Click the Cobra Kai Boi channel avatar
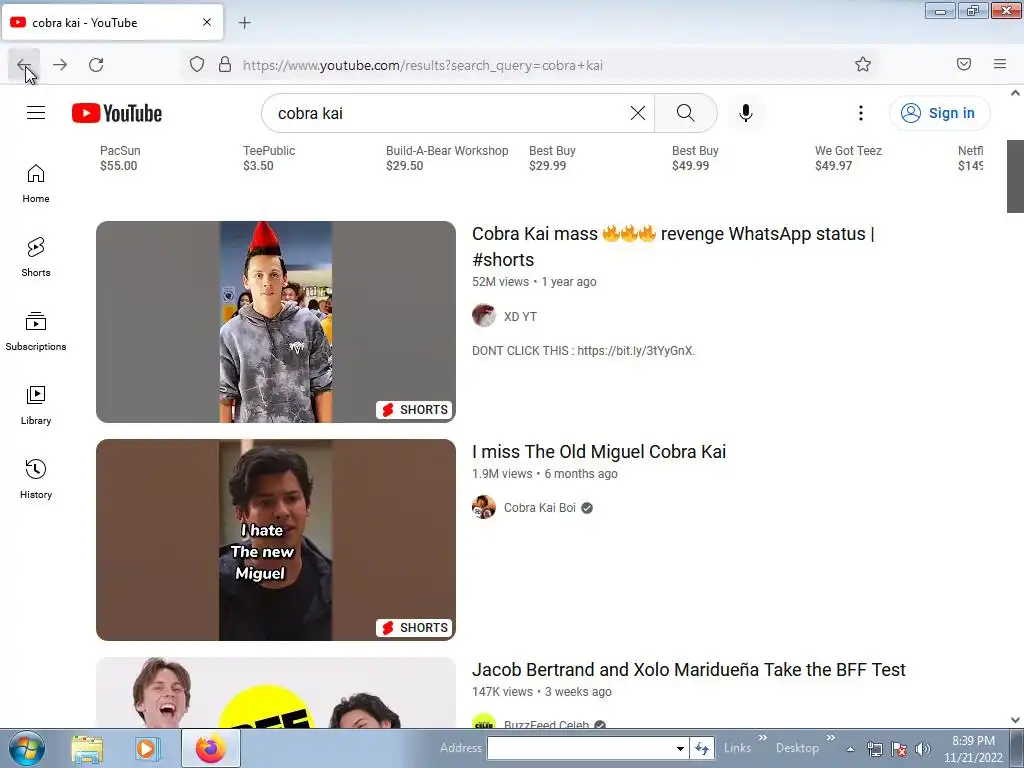1024x768 pixels. pos(484,507)
